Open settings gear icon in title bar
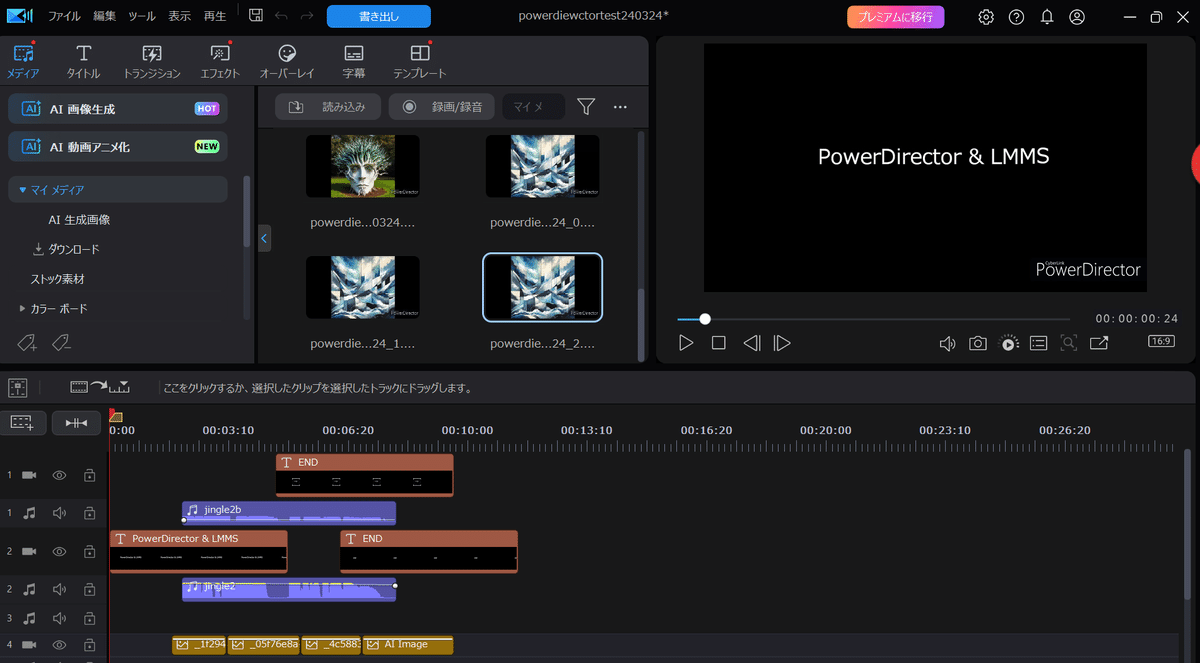Viewport: 1200px width, 663px height. tap(986, 17)
